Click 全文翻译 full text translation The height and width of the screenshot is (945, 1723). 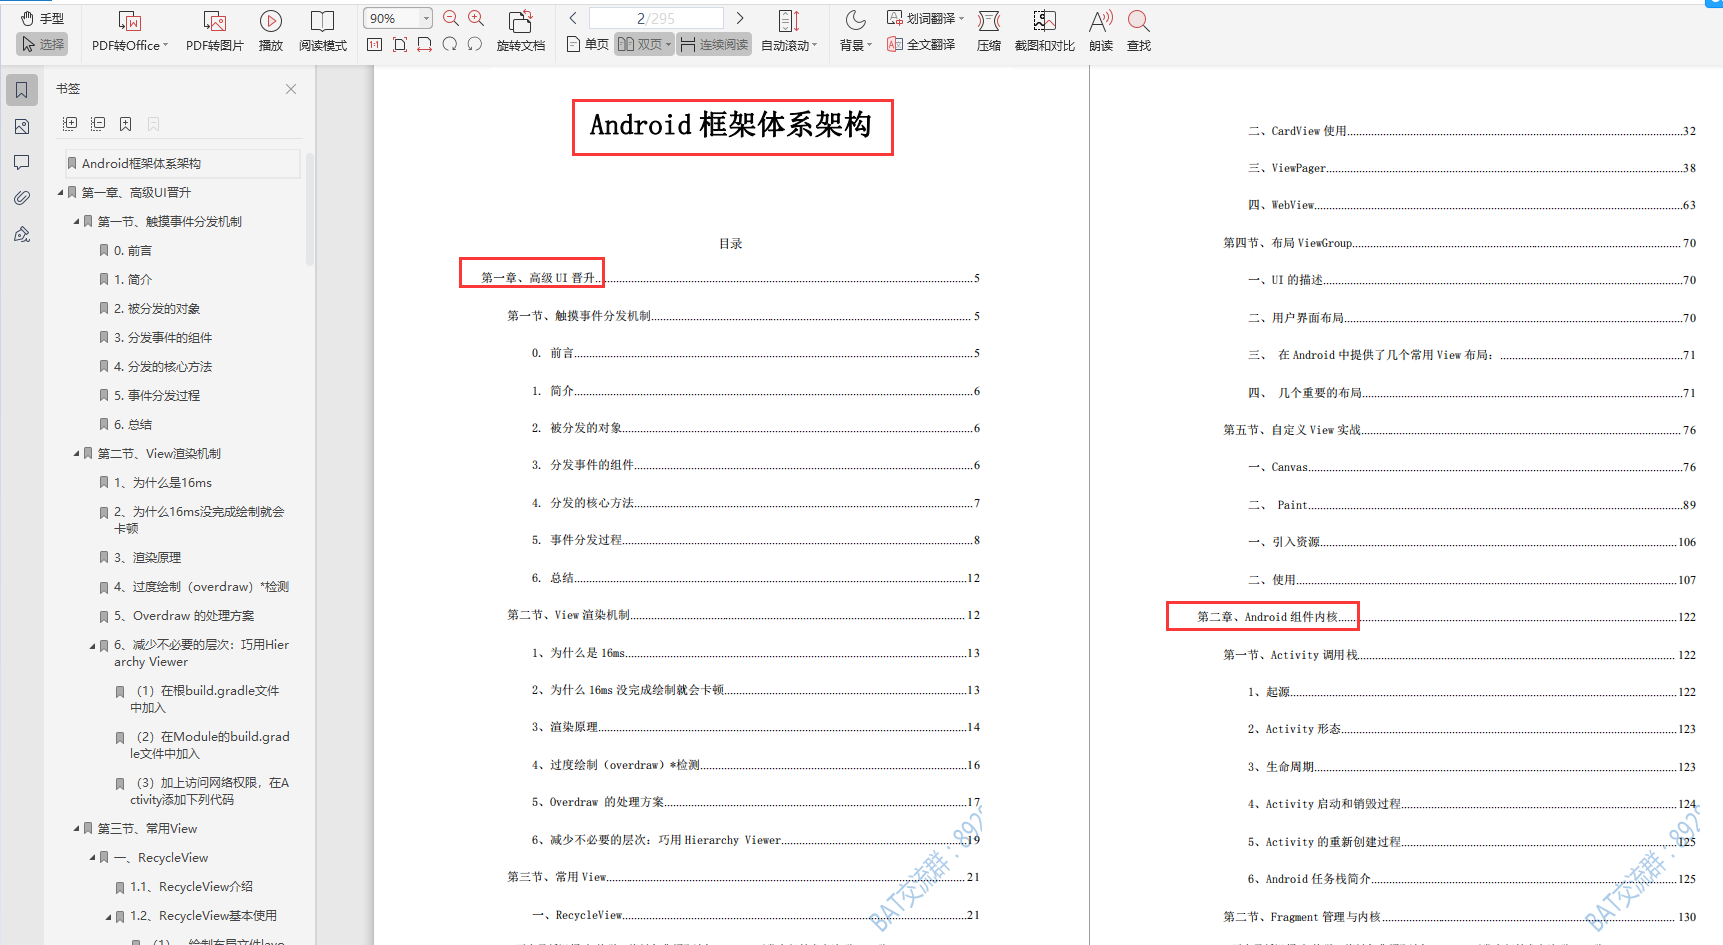pos(921,44)
